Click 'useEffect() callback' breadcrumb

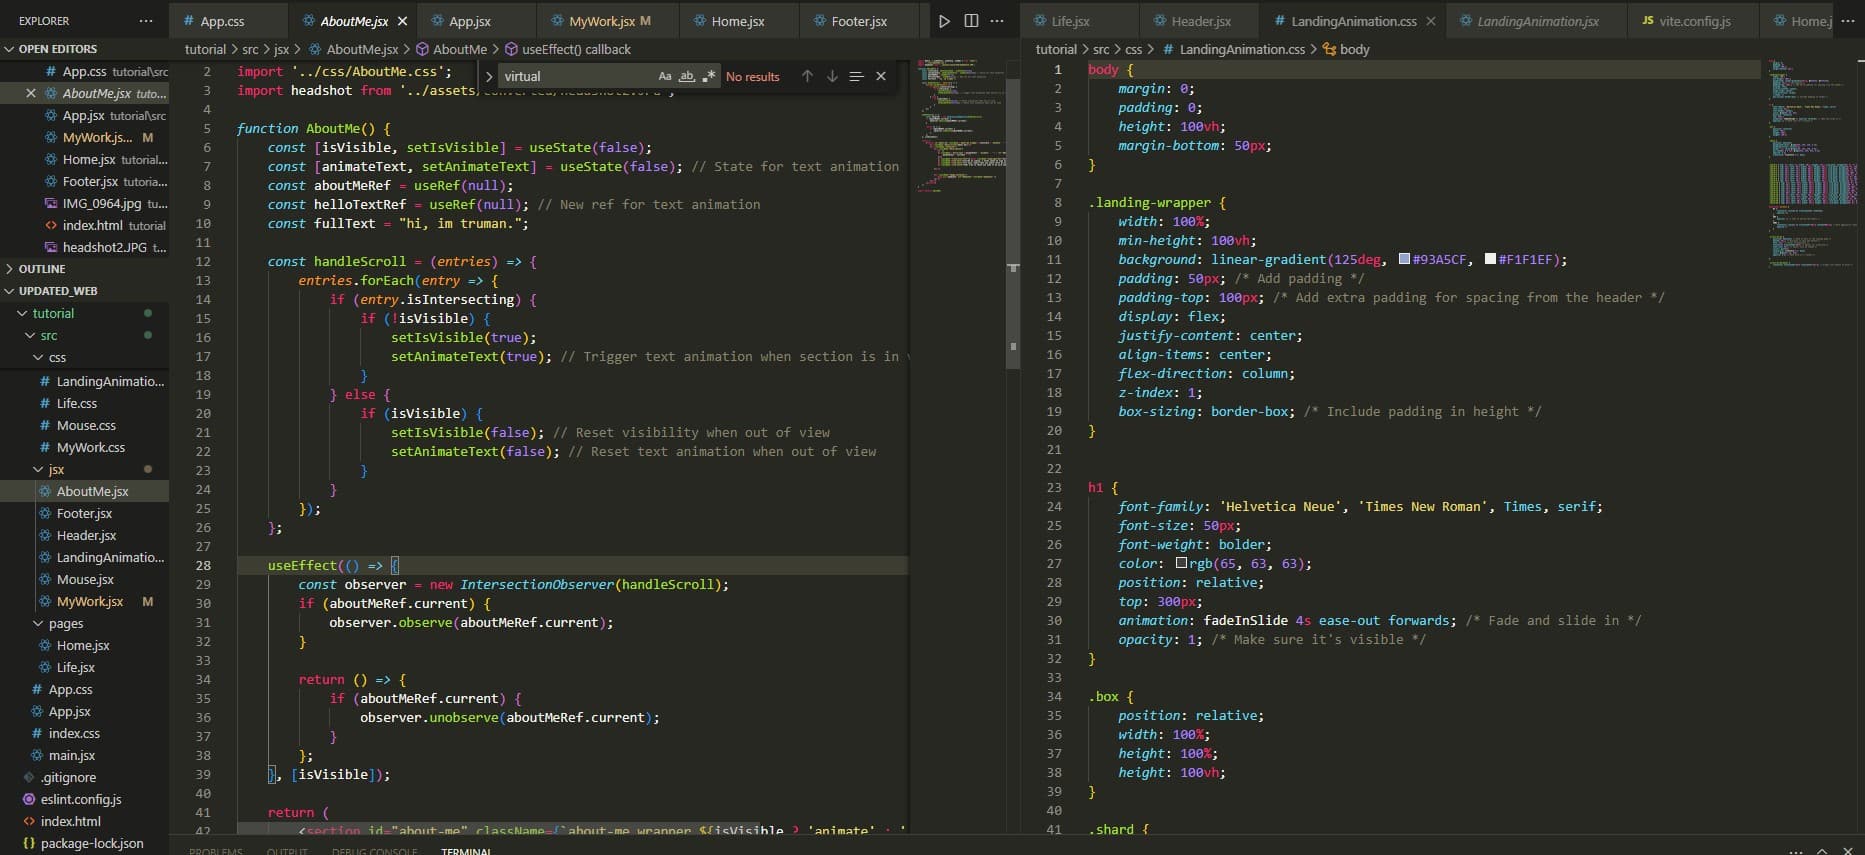pyautogui.click(x=576, y=49)
